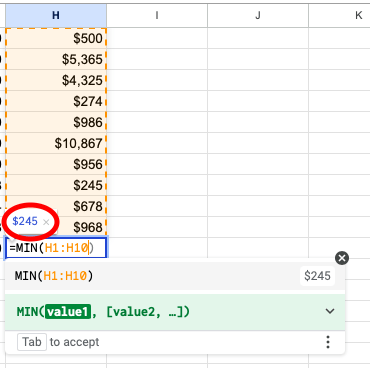
Task: Select column H header
Action: coord(56,15)
